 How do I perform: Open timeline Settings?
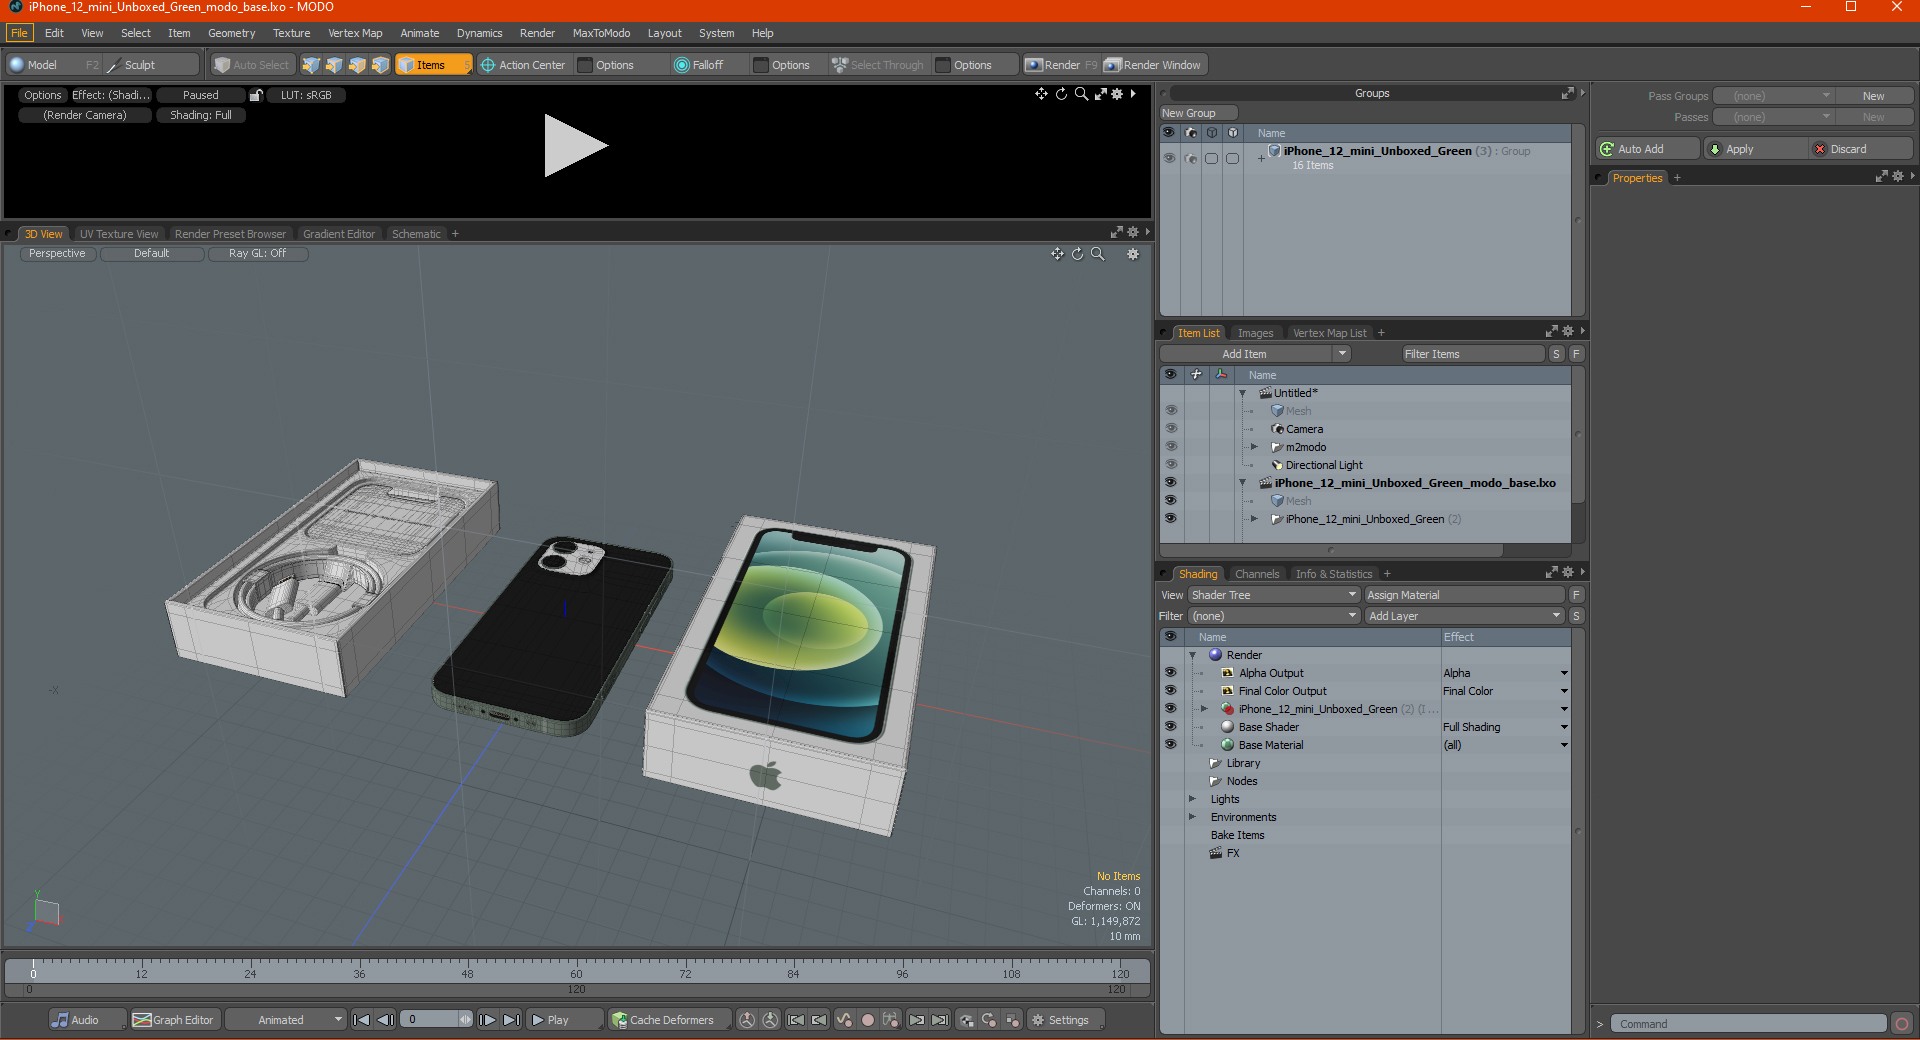click(1066, 1020)
